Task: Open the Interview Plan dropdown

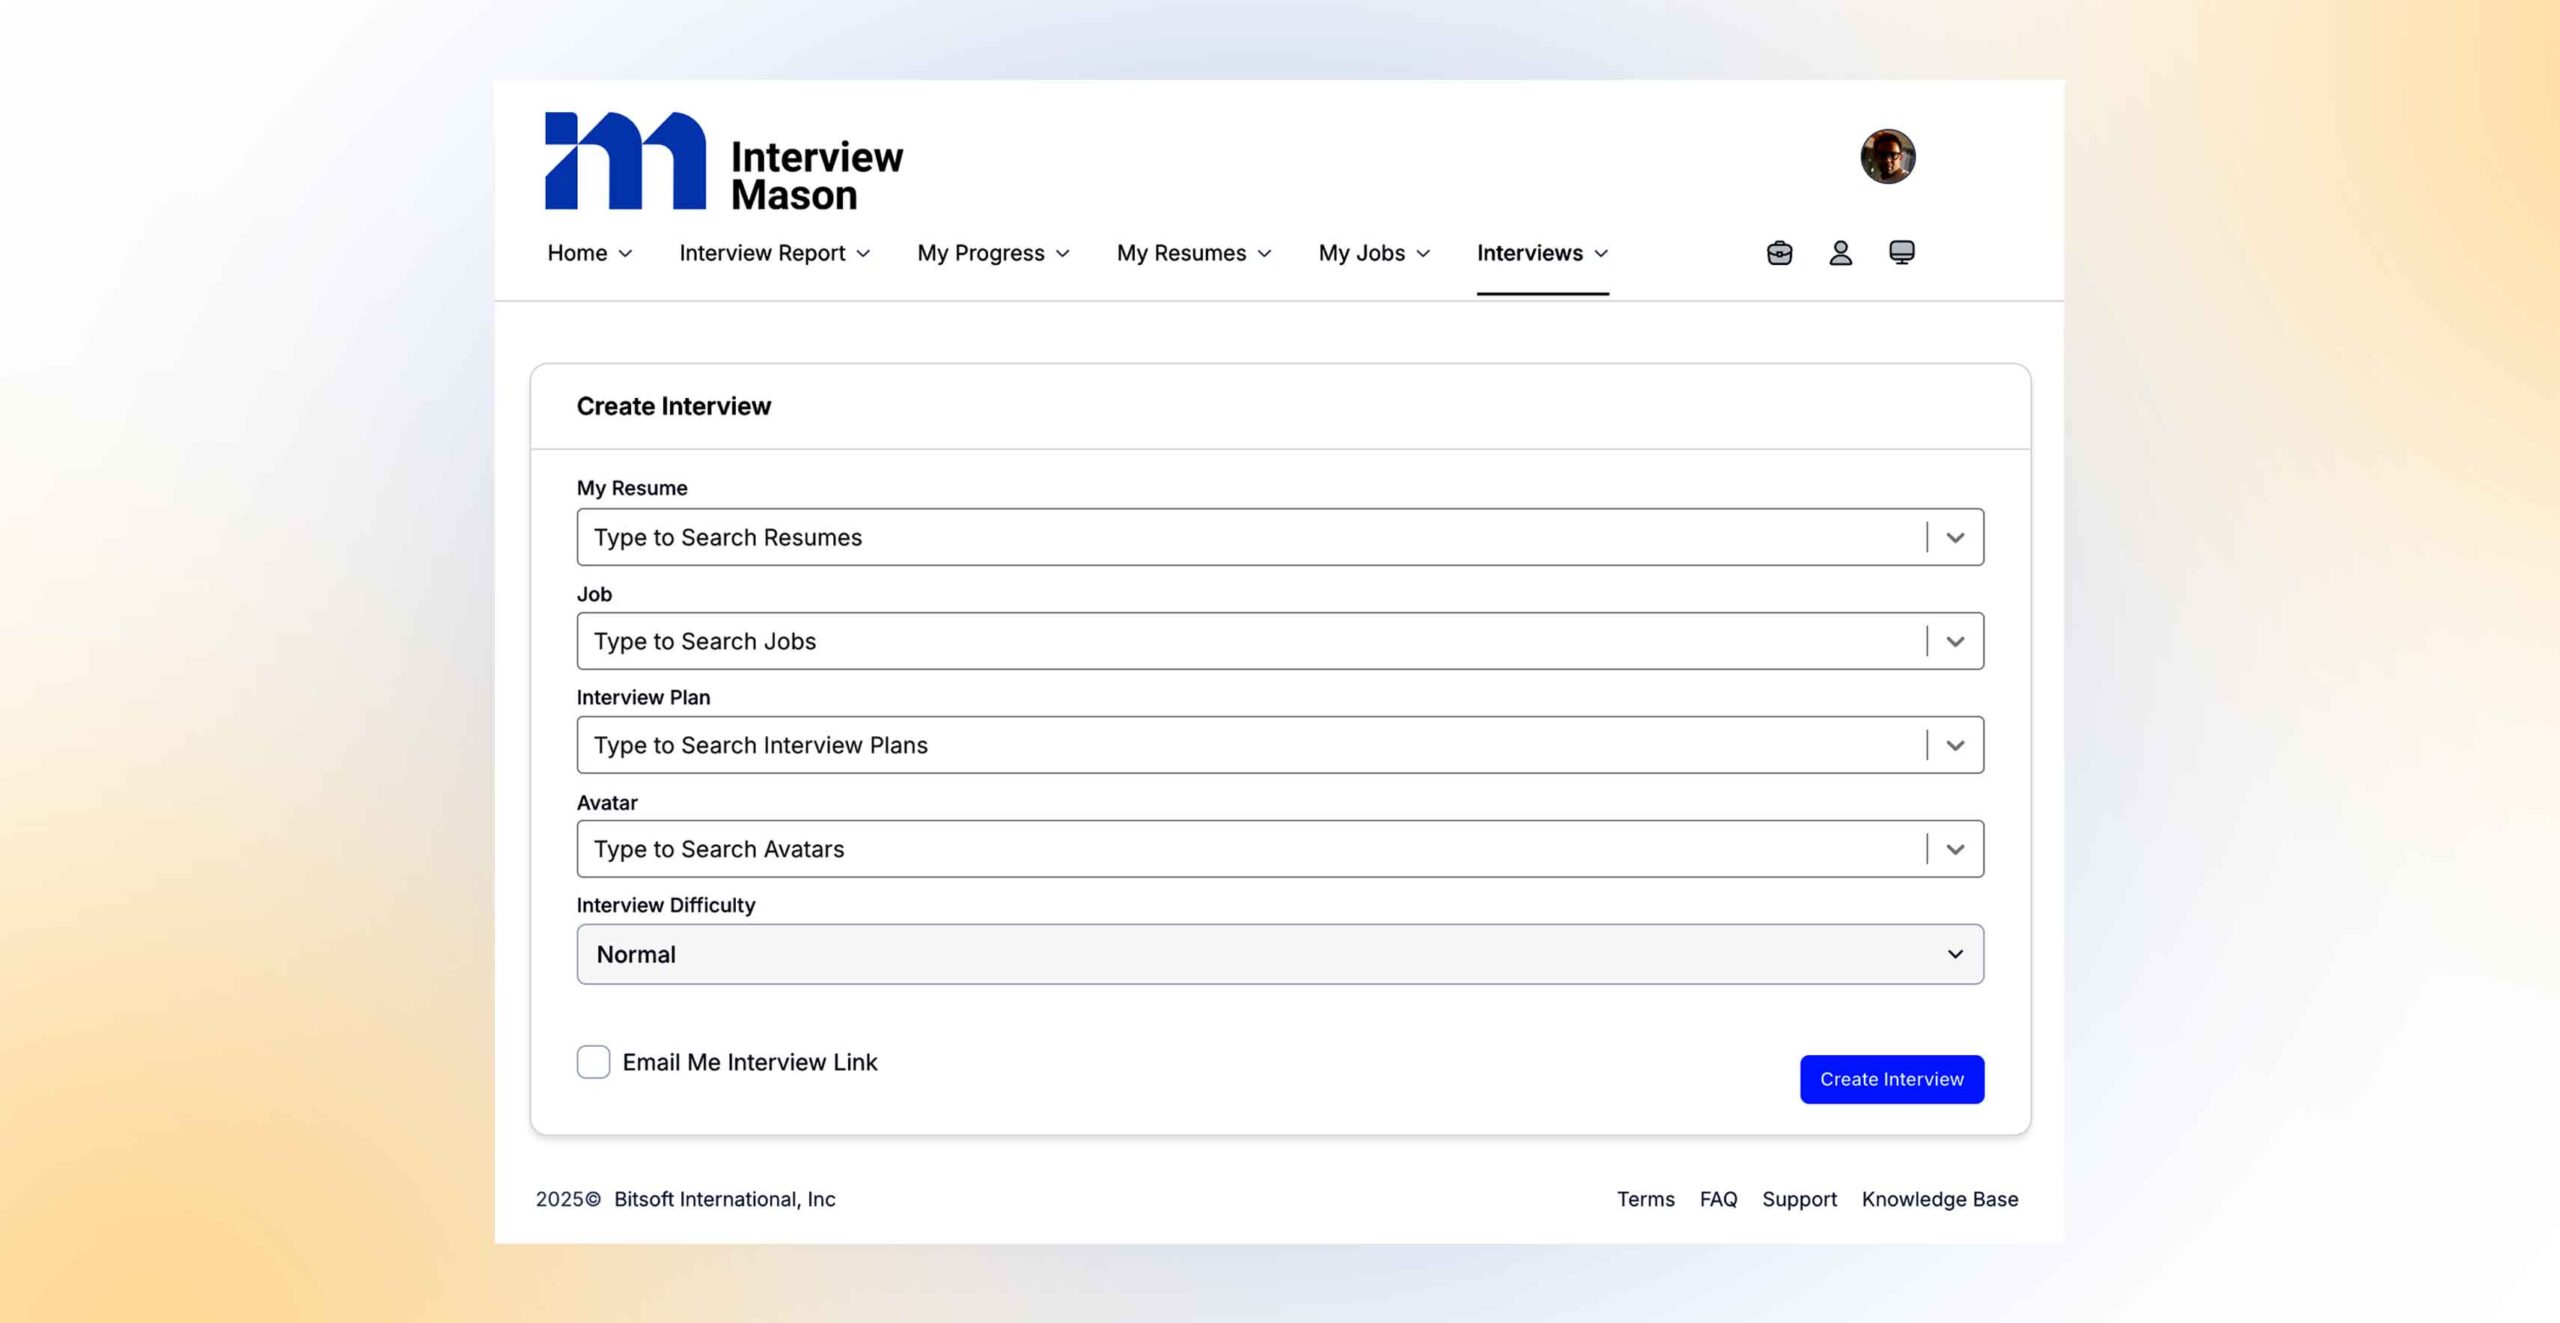Action: click(x=1955, y=746)
